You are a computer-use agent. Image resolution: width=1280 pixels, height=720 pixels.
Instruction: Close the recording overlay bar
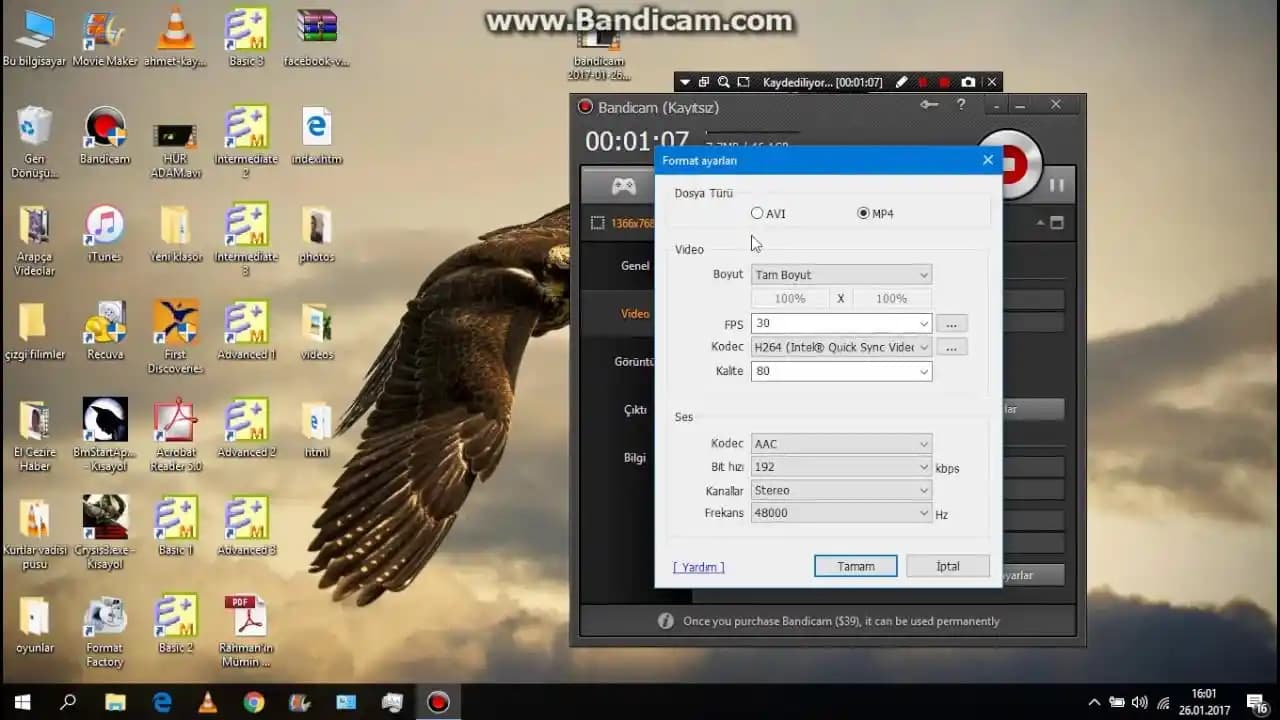[x=991, y=82]
